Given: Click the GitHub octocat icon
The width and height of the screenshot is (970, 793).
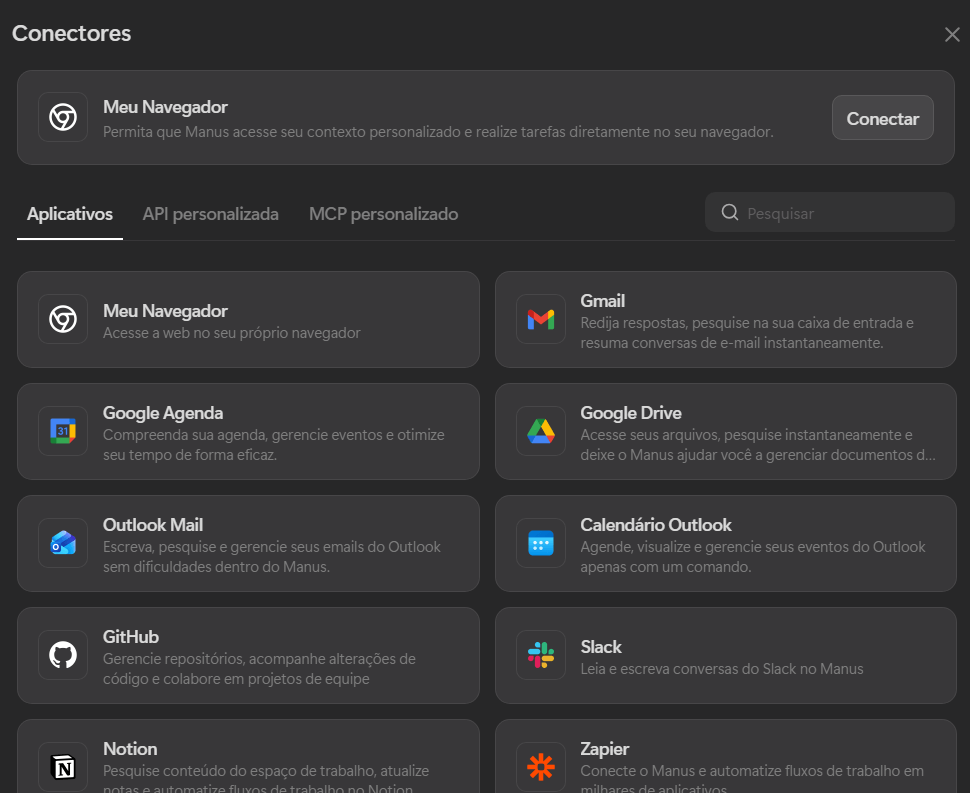Looking at the screenshot, I should tap(63, 655).
